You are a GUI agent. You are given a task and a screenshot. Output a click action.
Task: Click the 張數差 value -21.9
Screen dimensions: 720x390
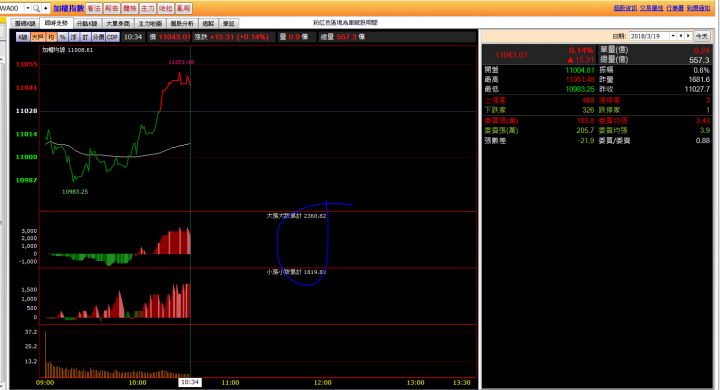tap(586, 141)
